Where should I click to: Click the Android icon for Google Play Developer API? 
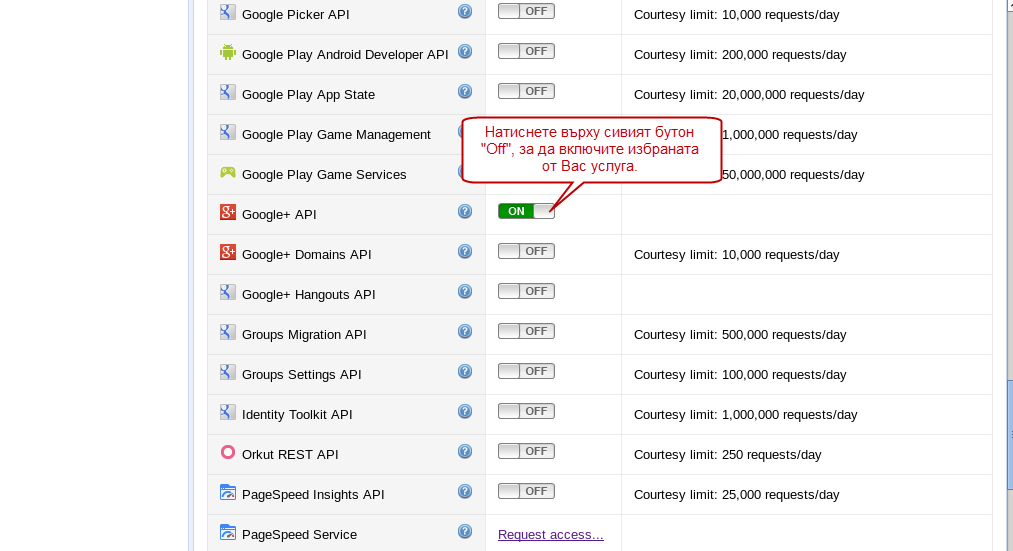pos(227,52)
